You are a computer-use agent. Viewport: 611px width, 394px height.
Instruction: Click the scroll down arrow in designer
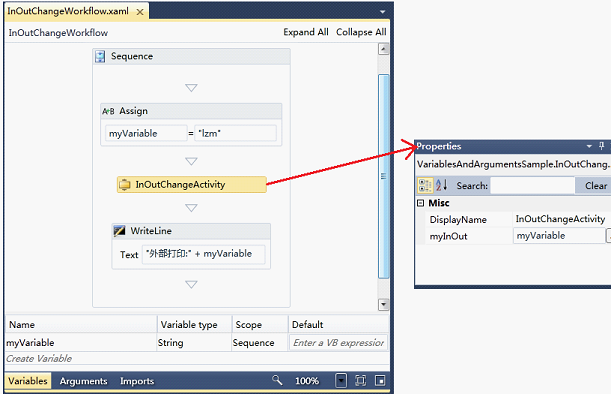coord(383,304)
